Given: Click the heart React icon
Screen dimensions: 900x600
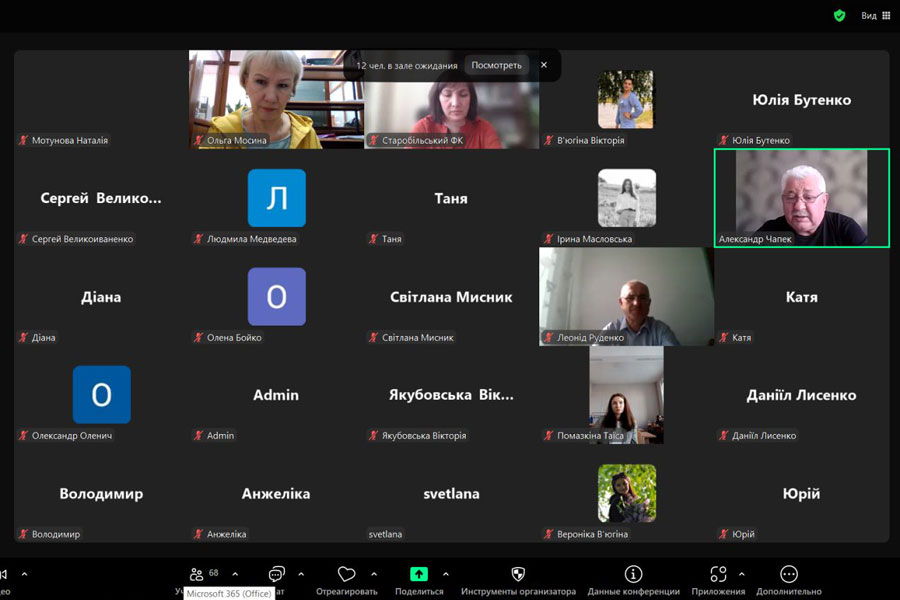Looking at the screenshot, I should 347,574.
